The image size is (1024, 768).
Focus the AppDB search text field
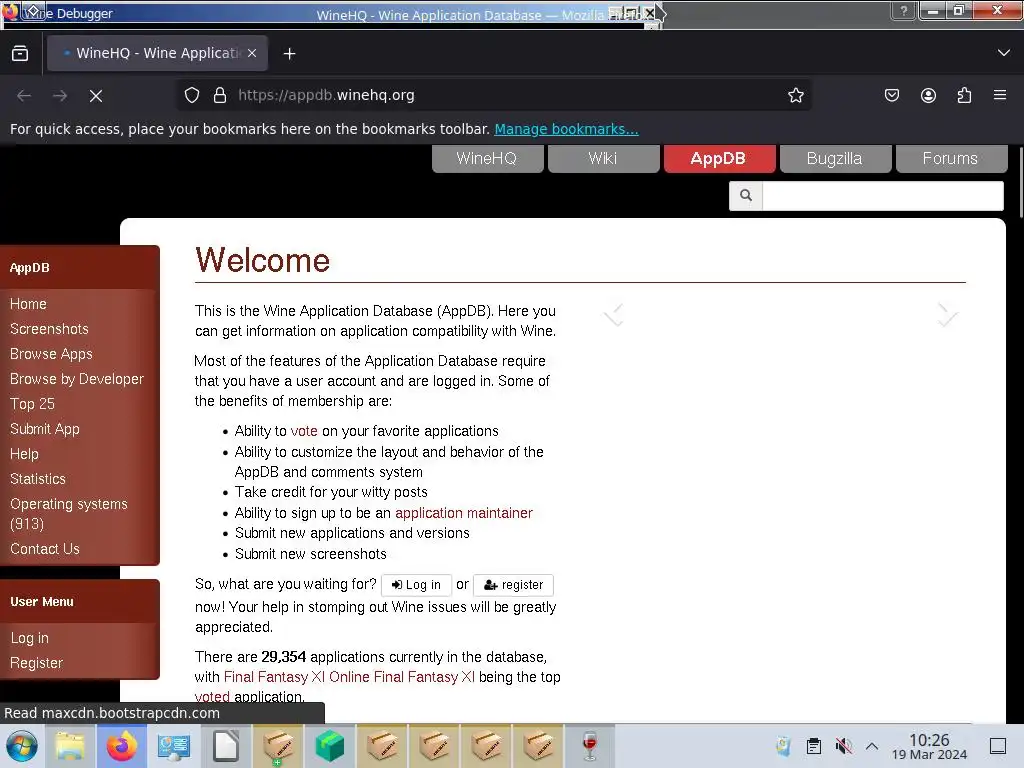coord(882,195)
